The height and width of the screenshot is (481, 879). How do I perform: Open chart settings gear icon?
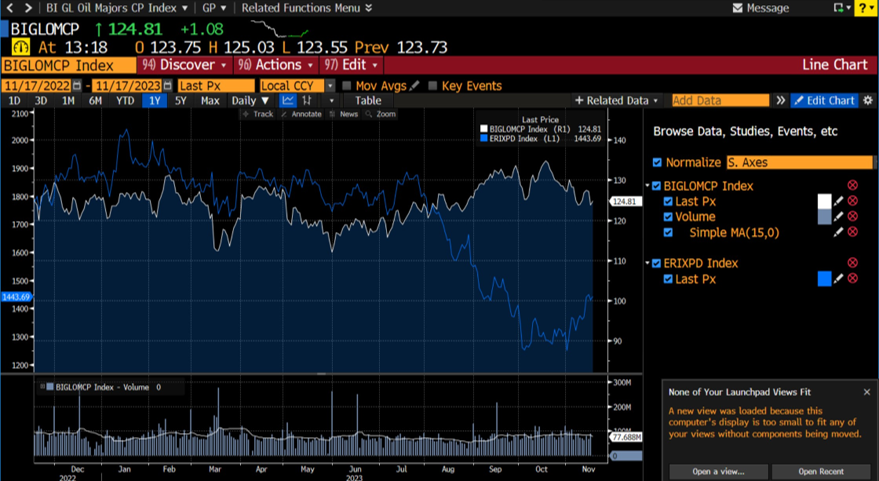click(868, 101)
